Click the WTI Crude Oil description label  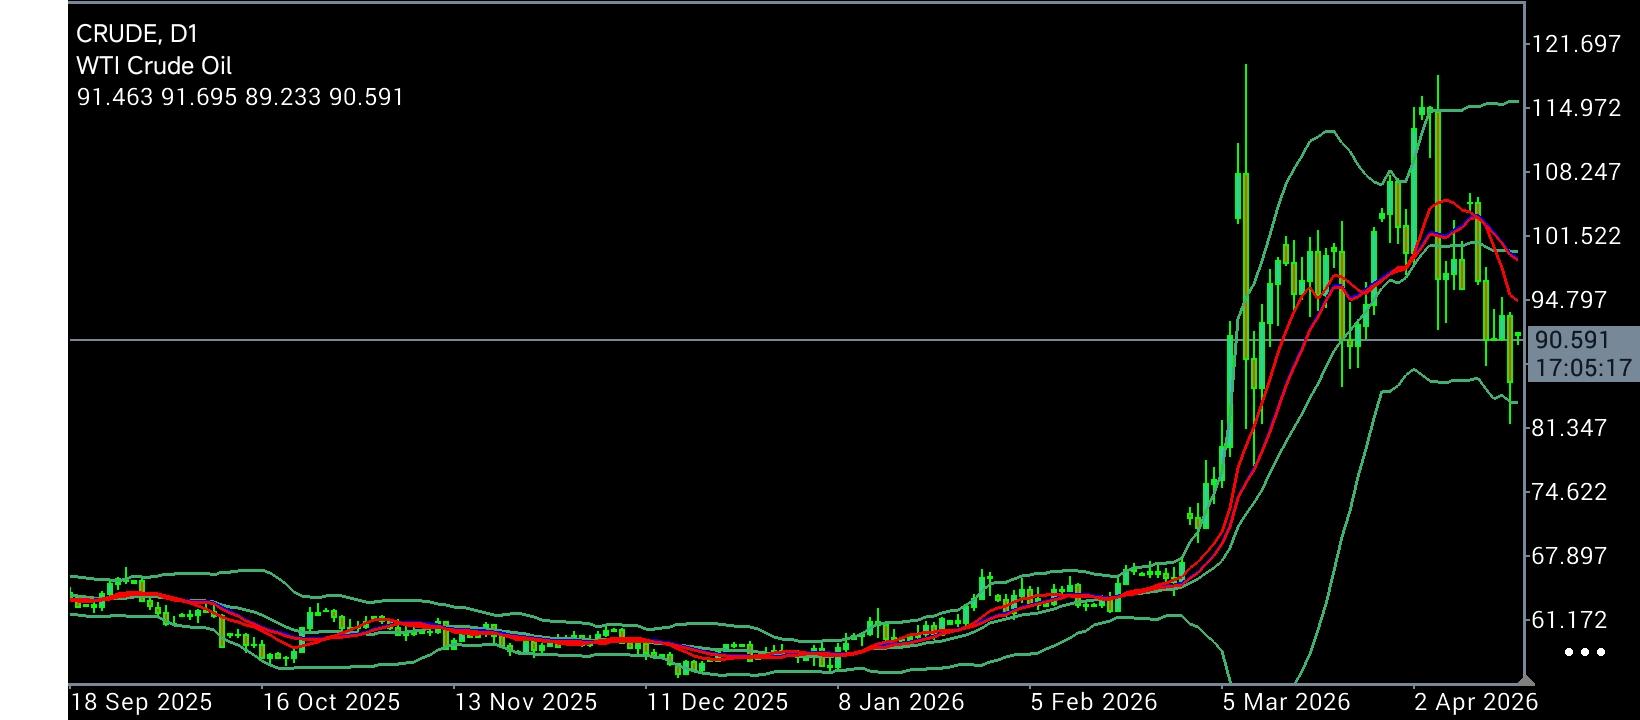[154, 66]
